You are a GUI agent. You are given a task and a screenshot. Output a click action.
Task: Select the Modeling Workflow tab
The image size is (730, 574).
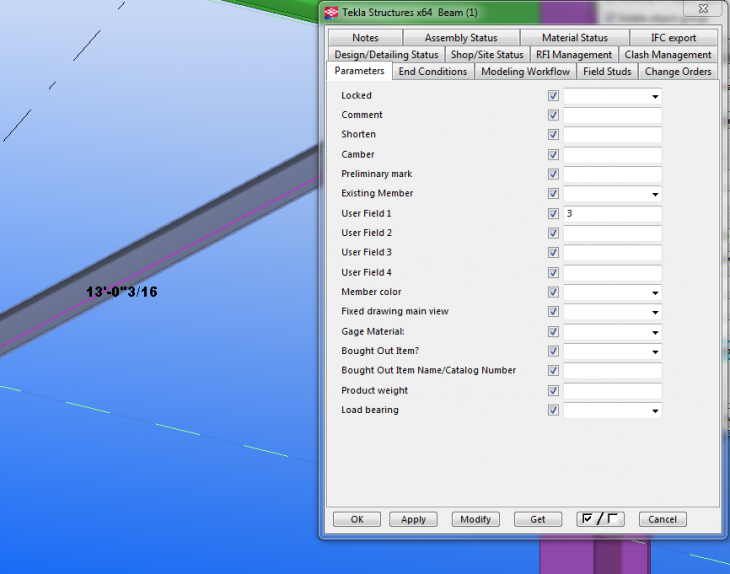(x=525, y=72)
